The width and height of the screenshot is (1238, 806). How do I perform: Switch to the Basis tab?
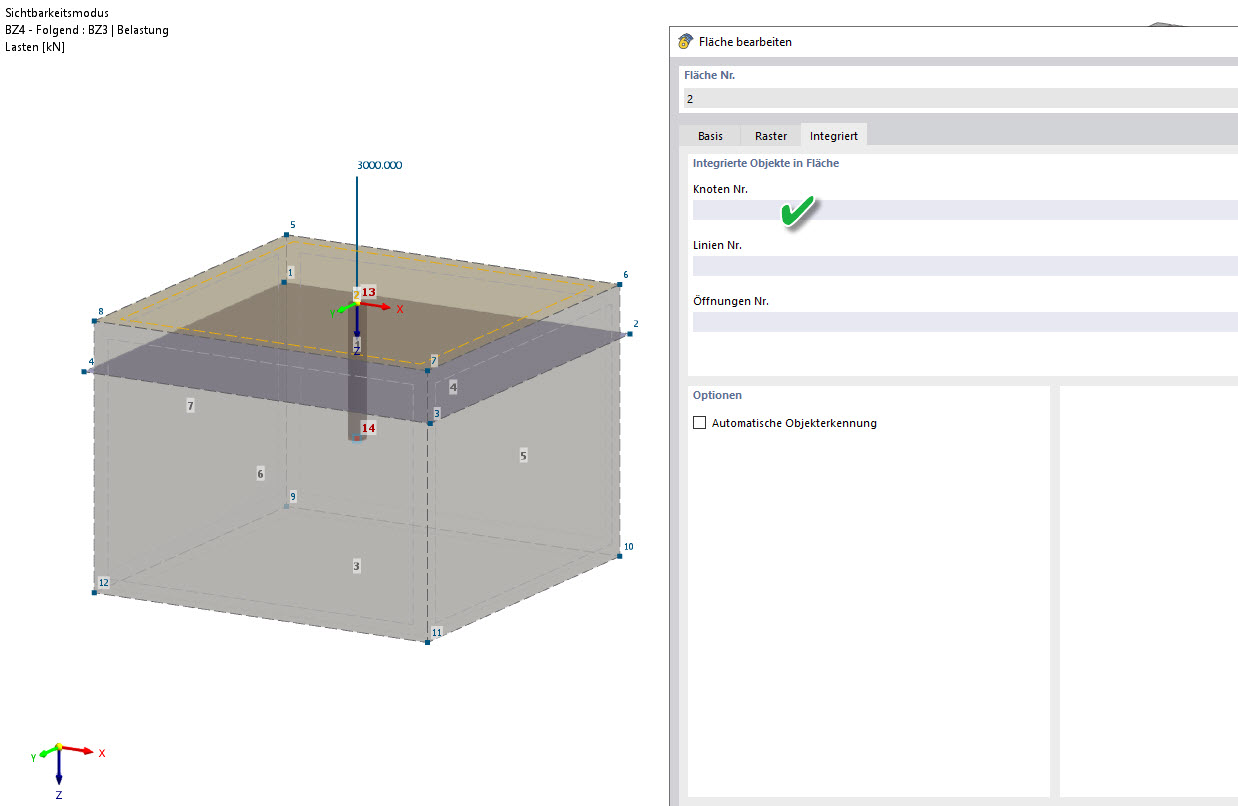point(712,135)
